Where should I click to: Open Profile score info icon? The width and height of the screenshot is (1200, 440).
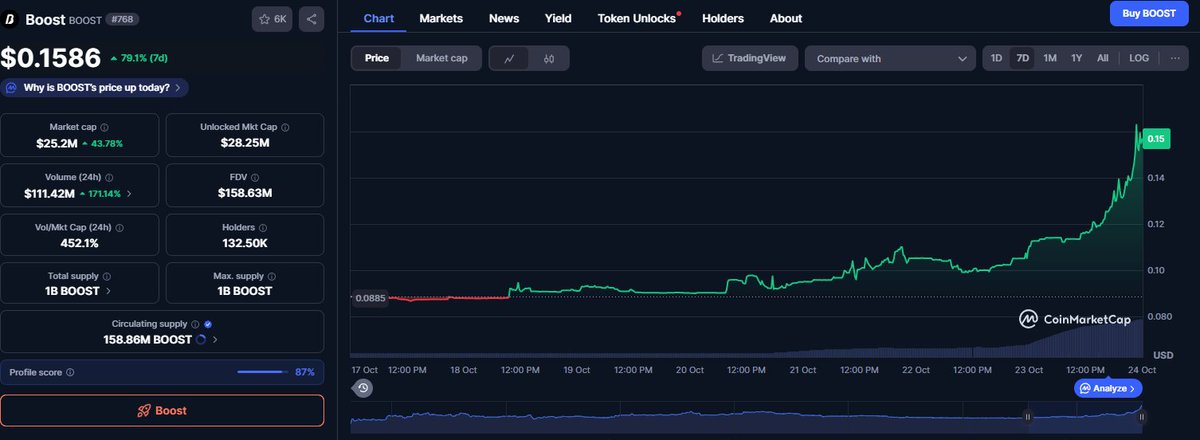(x=70, y=372)
